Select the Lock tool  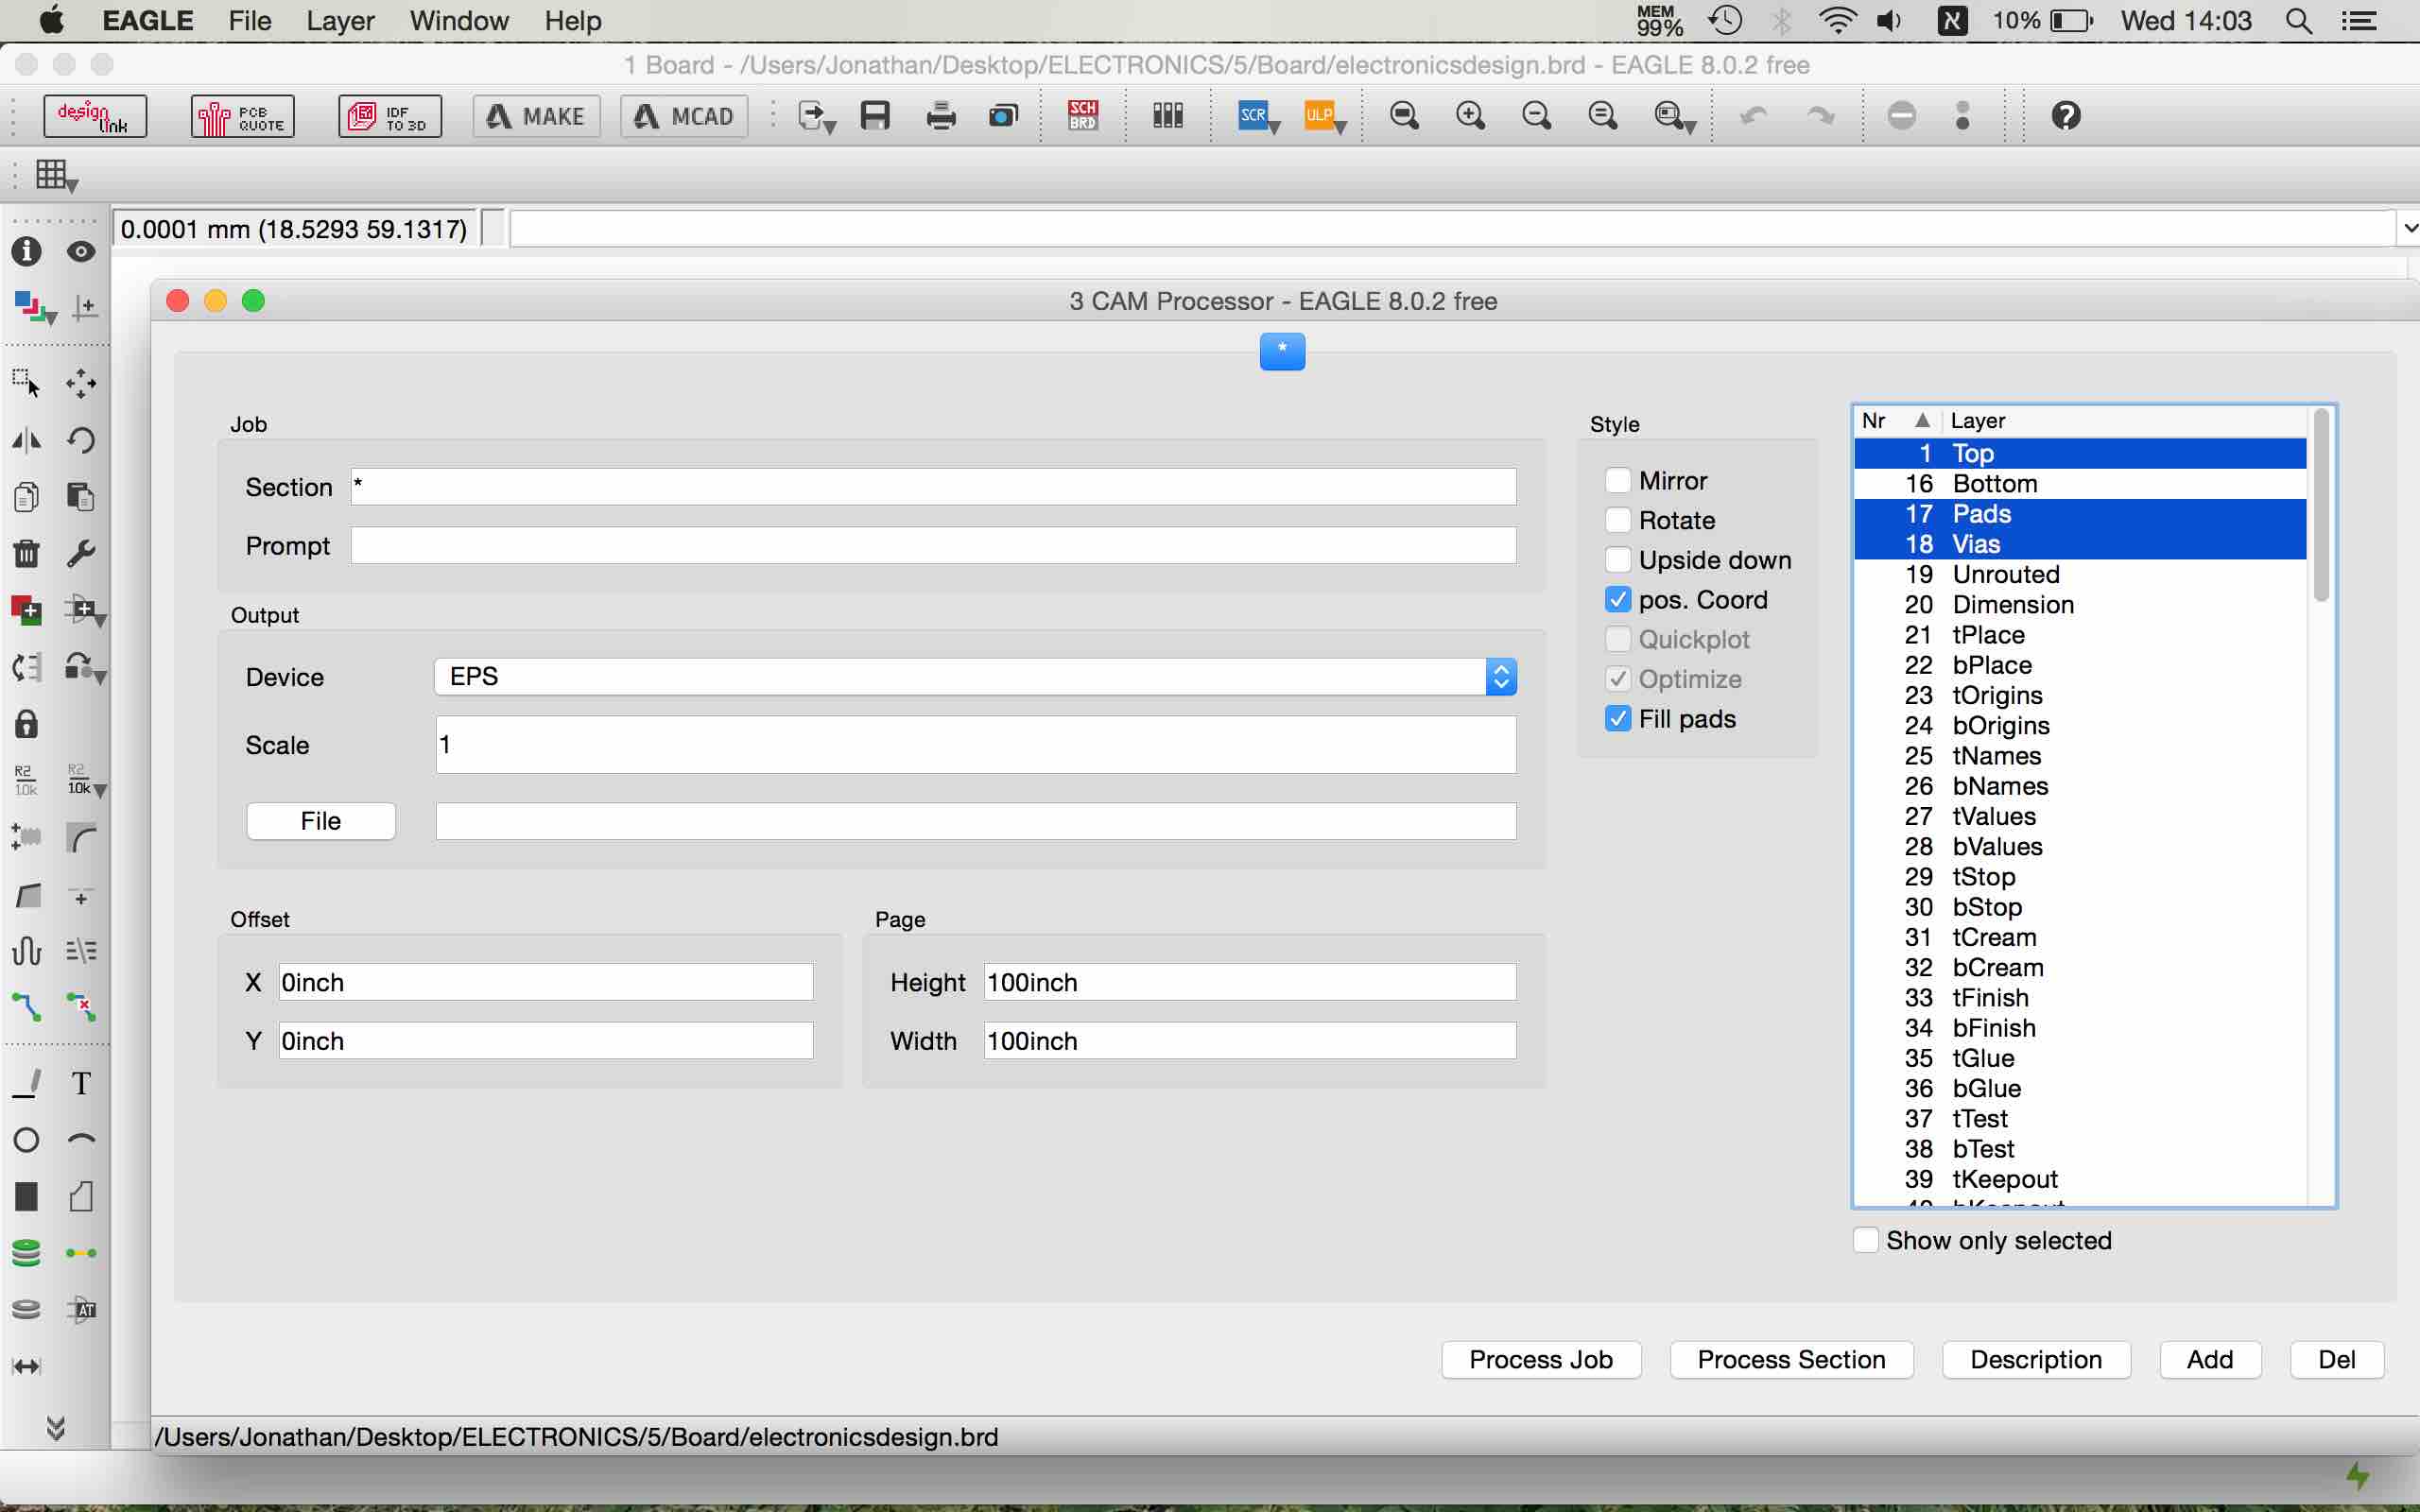tap(27, 724)
